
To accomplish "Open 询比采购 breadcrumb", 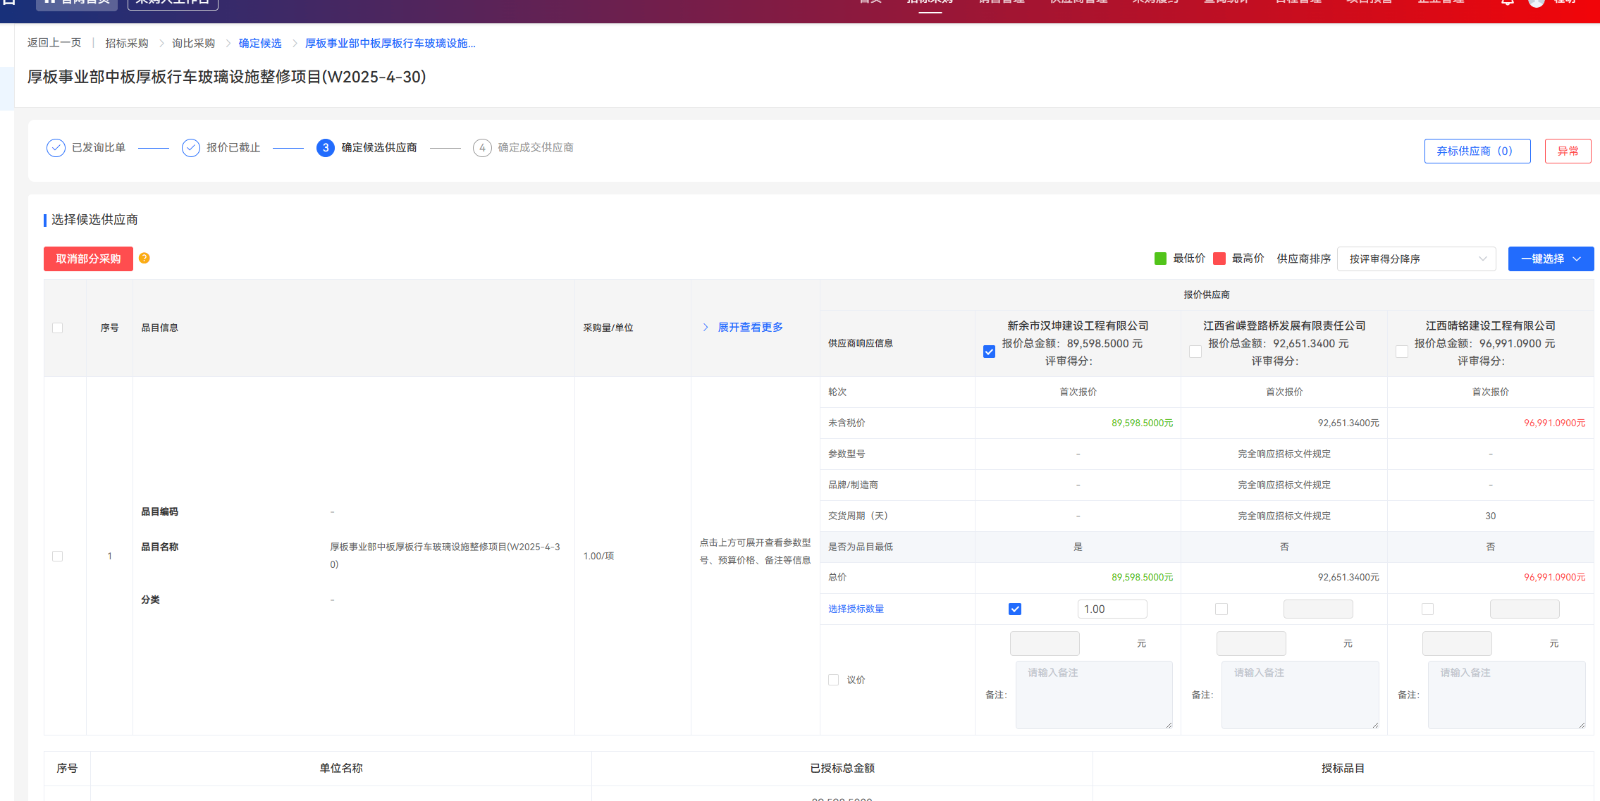I will point(193,43).
